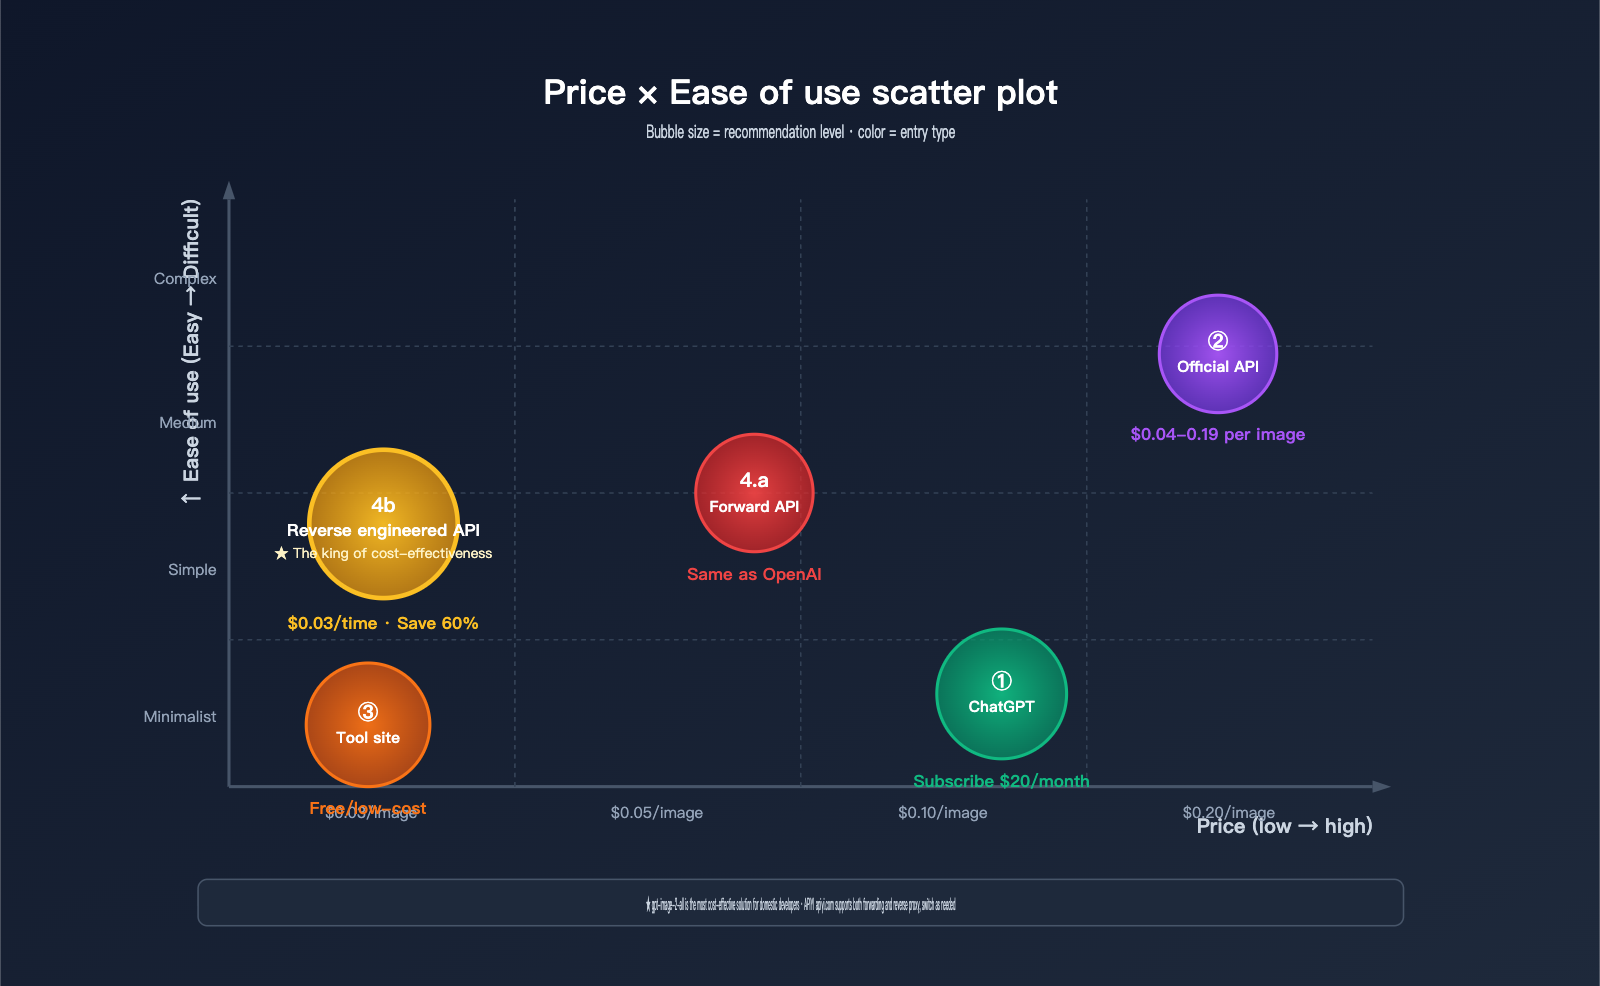The width and height of the screenshot is (1600, 986).
Task: Click the "Subscribe $20/month" label
Action: click(x=1001, y=781)
